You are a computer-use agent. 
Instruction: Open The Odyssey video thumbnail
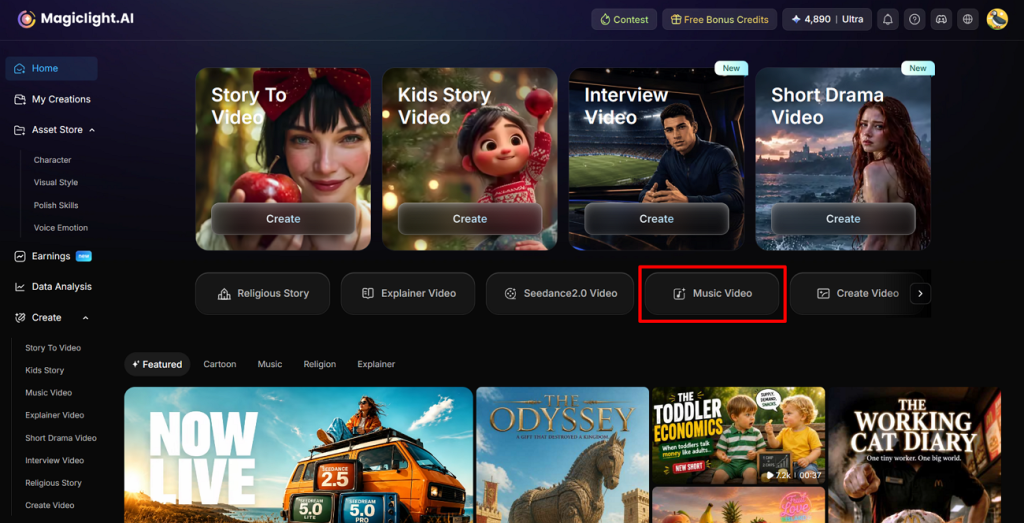coord(562,455)
